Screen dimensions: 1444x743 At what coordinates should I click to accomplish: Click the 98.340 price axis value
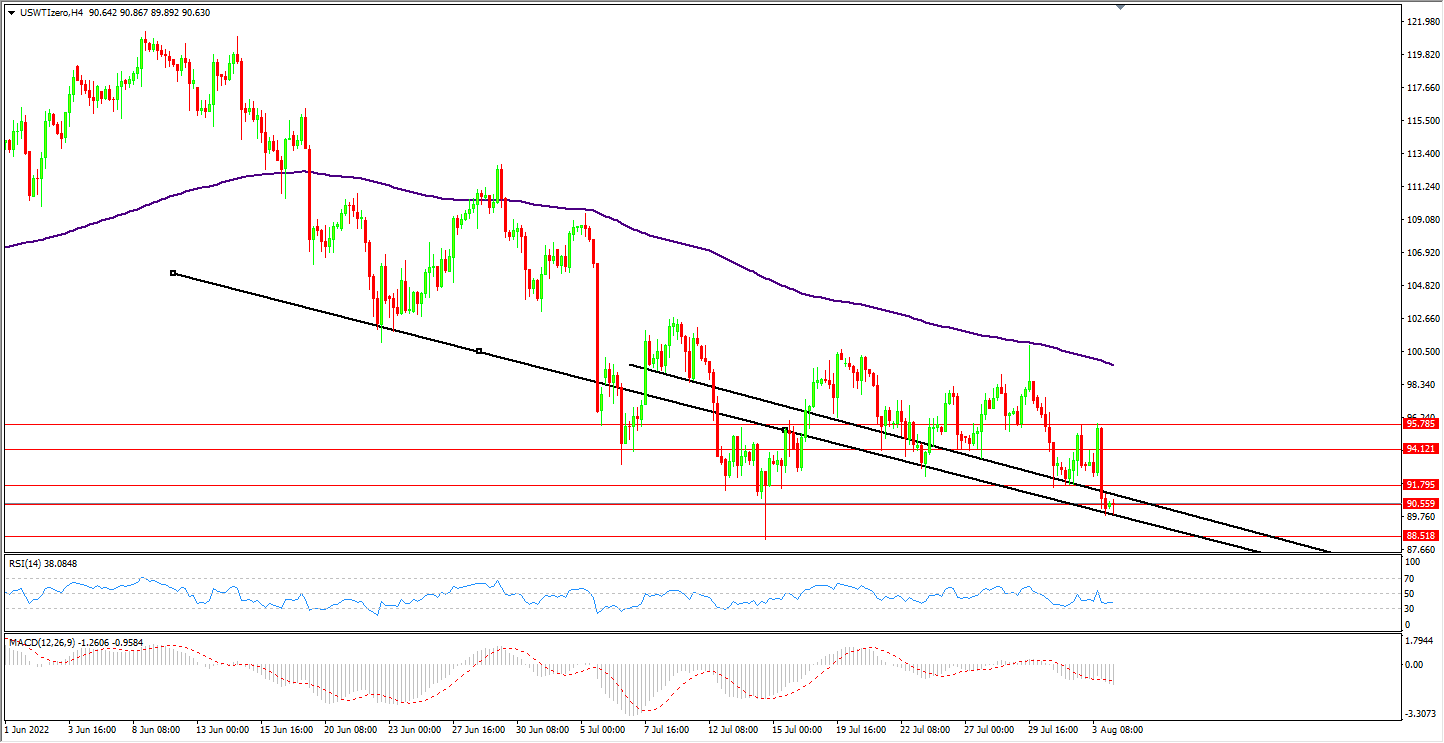click(1422, 385)
